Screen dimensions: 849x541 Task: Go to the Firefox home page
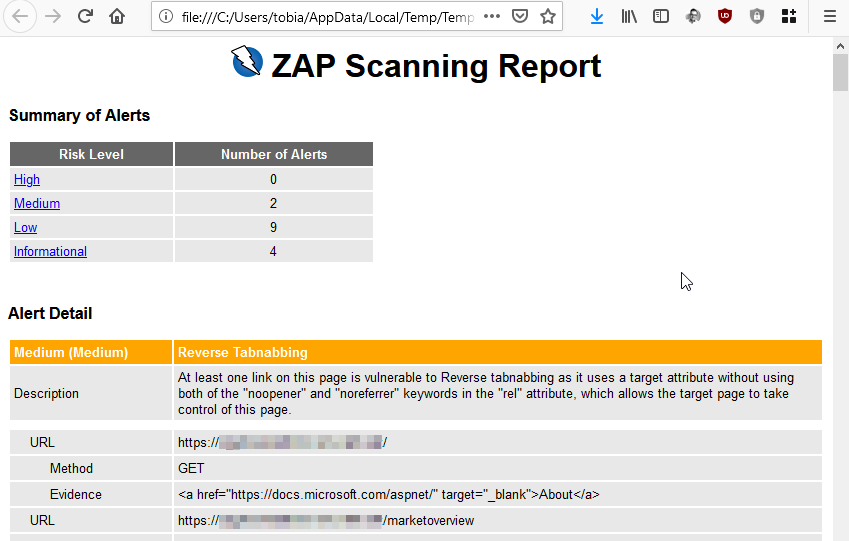point(117,16)
